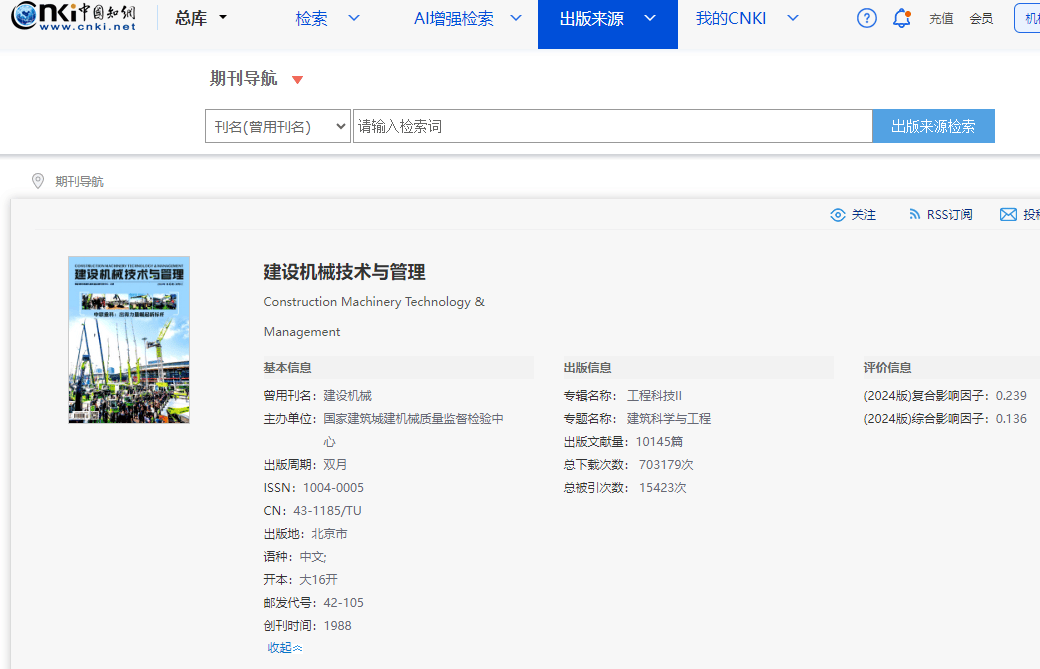Expand the 检索 menu chevron
This screenshot has height=669, width=1040.
coord(354,18)
